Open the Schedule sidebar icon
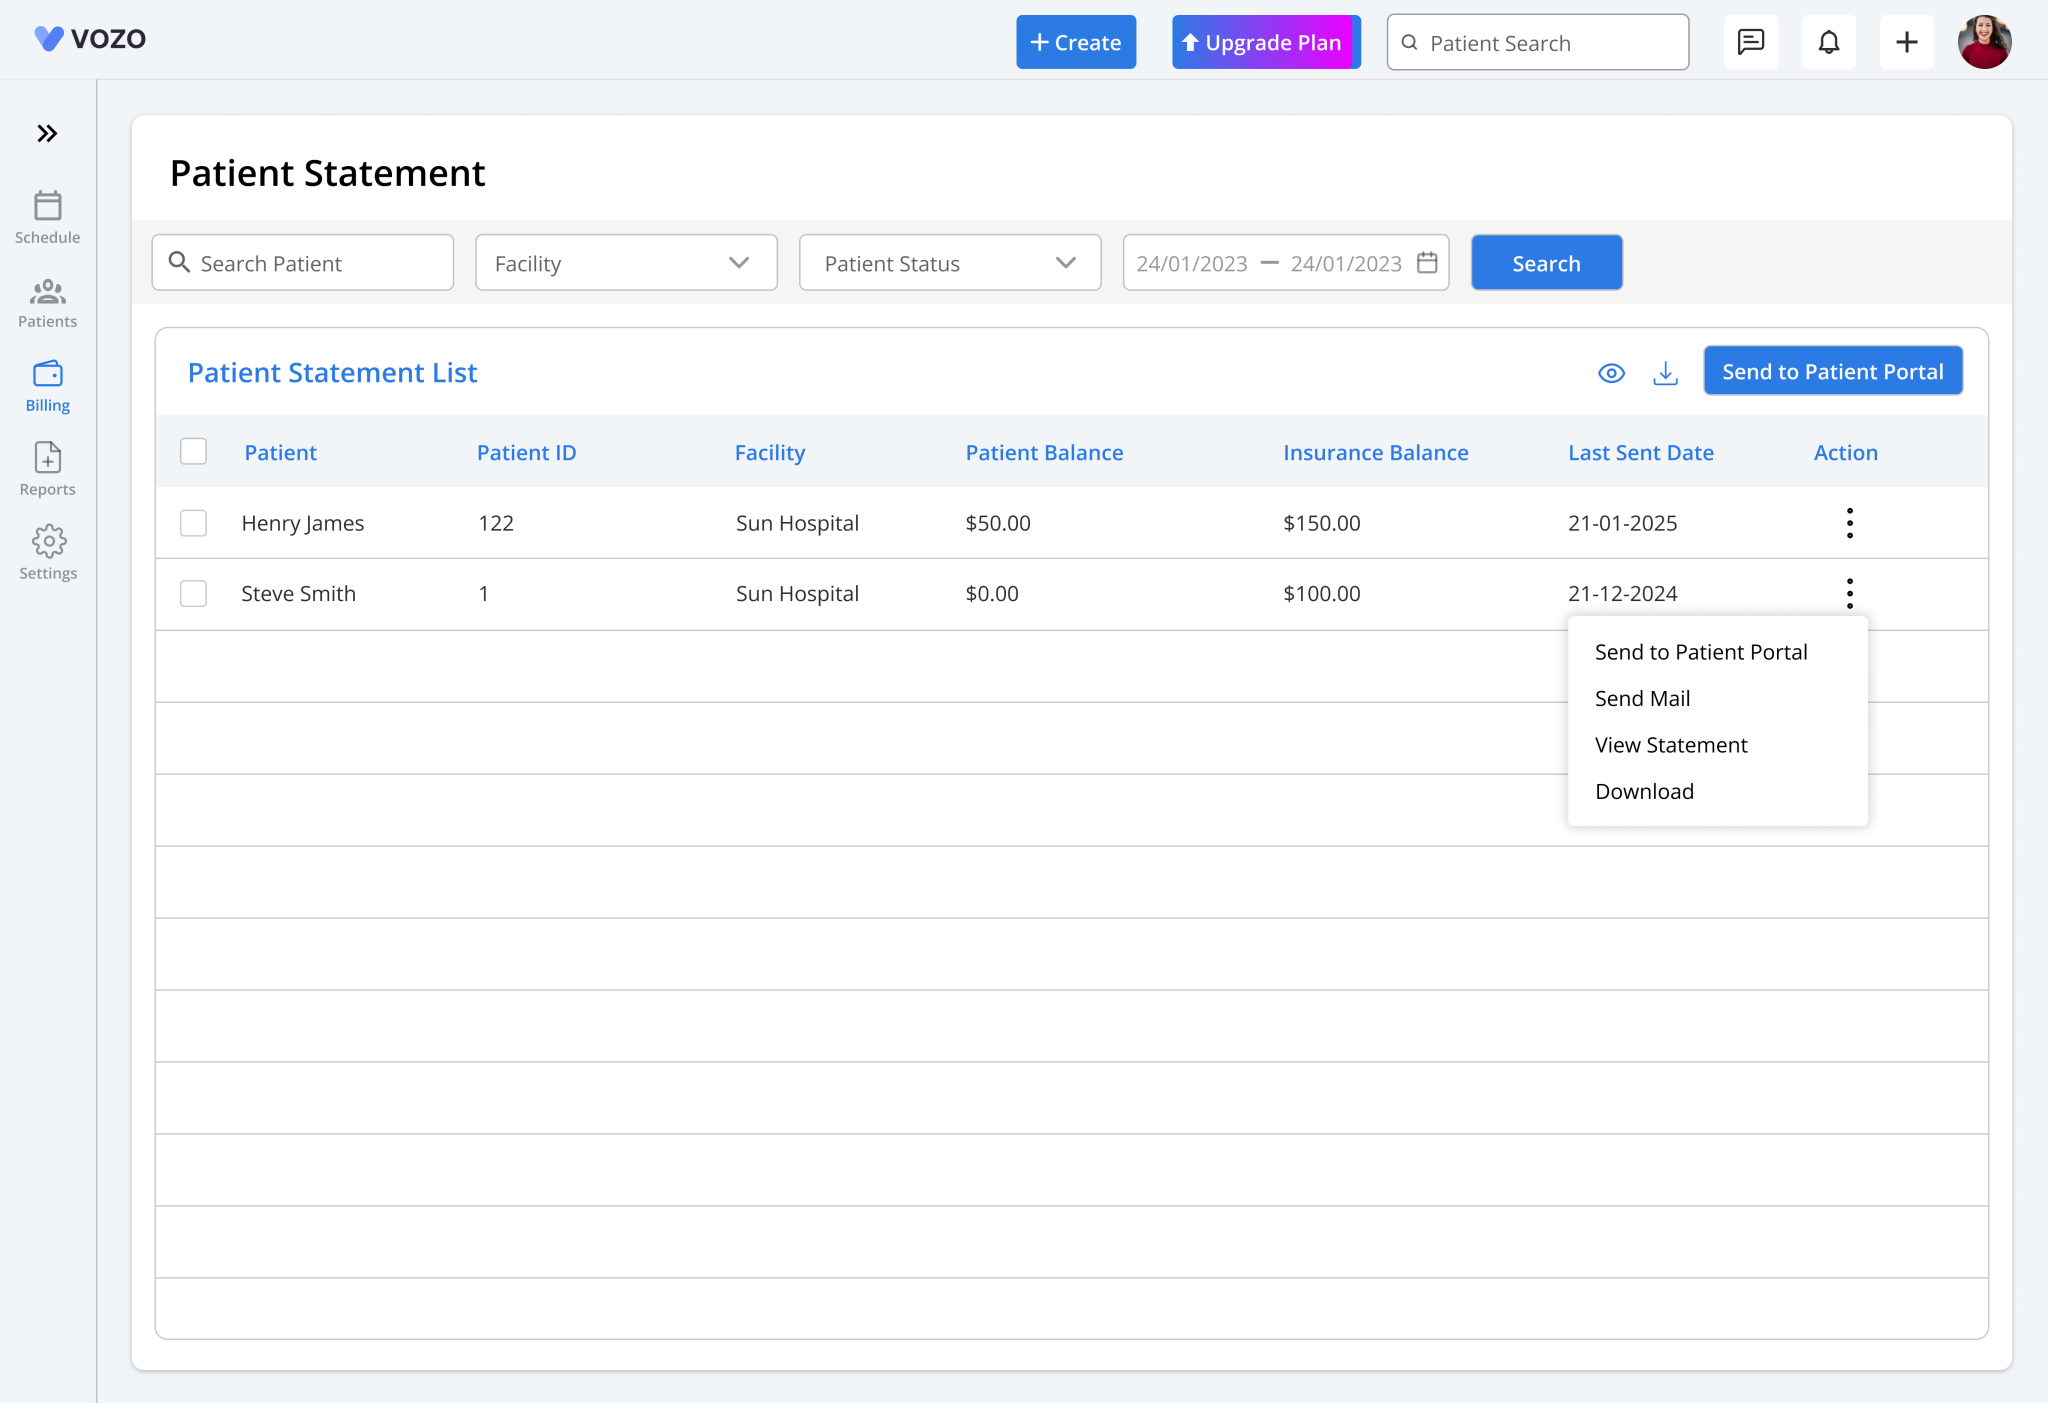 [x=47, y=216]
